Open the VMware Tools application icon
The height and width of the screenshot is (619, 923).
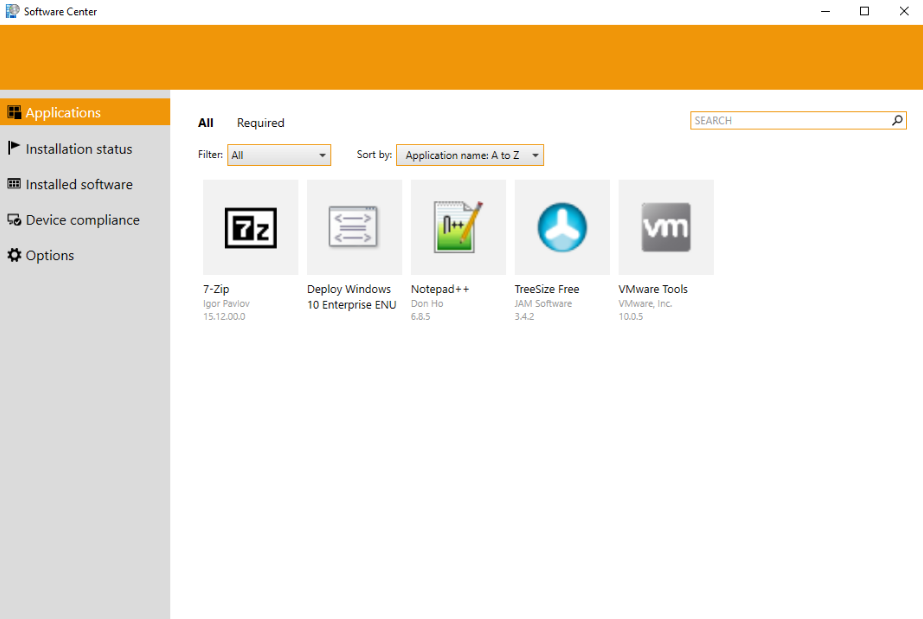[666, 227]
